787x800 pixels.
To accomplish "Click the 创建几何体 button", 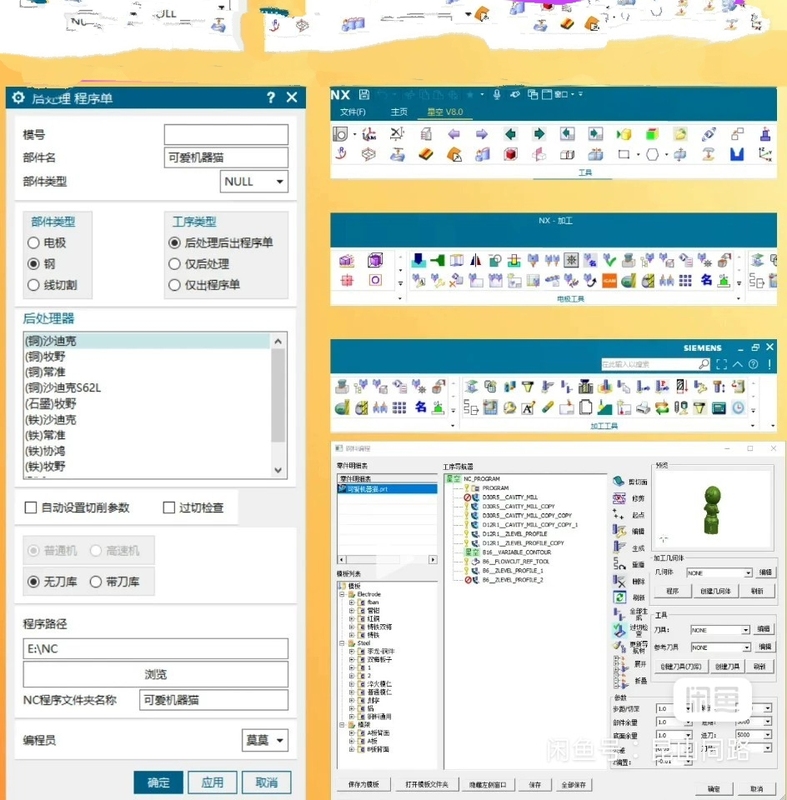I will click(715, 591).
